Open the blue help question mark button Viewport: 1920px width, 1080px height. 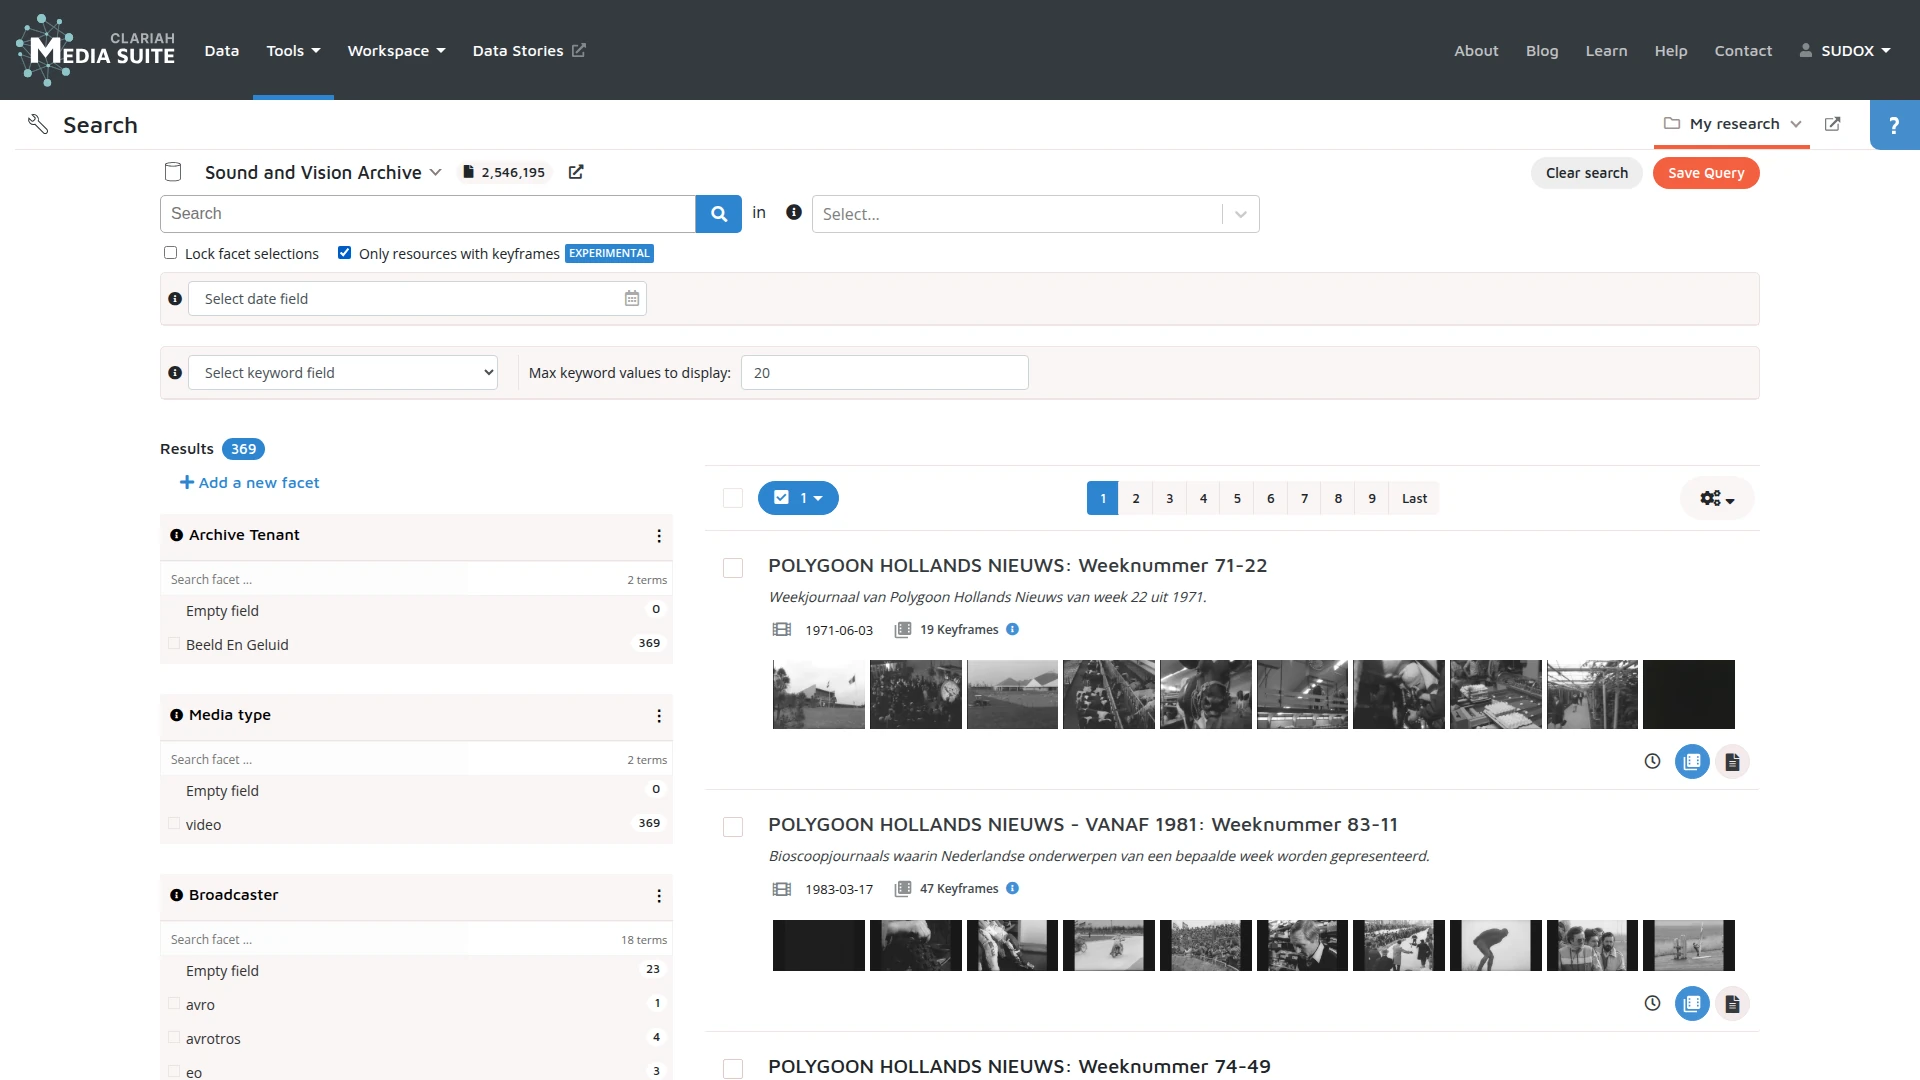[1893, 125]
